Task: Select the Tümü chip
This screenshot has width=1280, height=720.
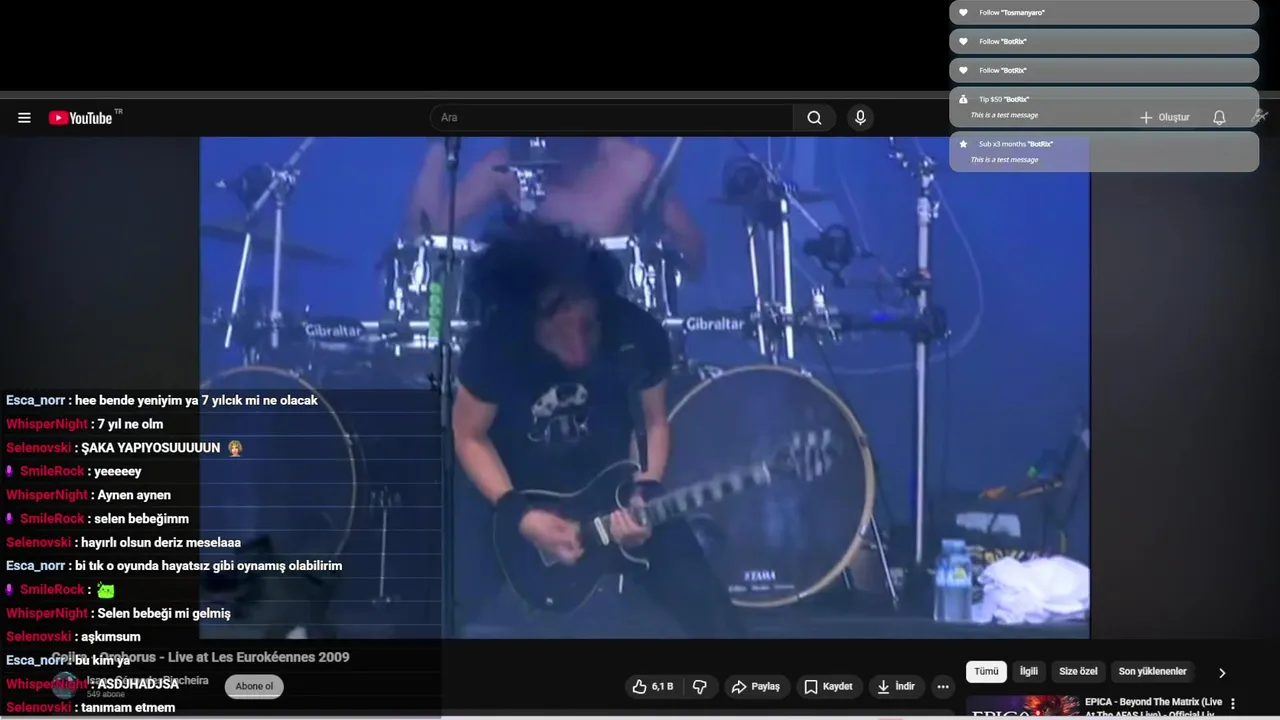Action: point(986,672)
